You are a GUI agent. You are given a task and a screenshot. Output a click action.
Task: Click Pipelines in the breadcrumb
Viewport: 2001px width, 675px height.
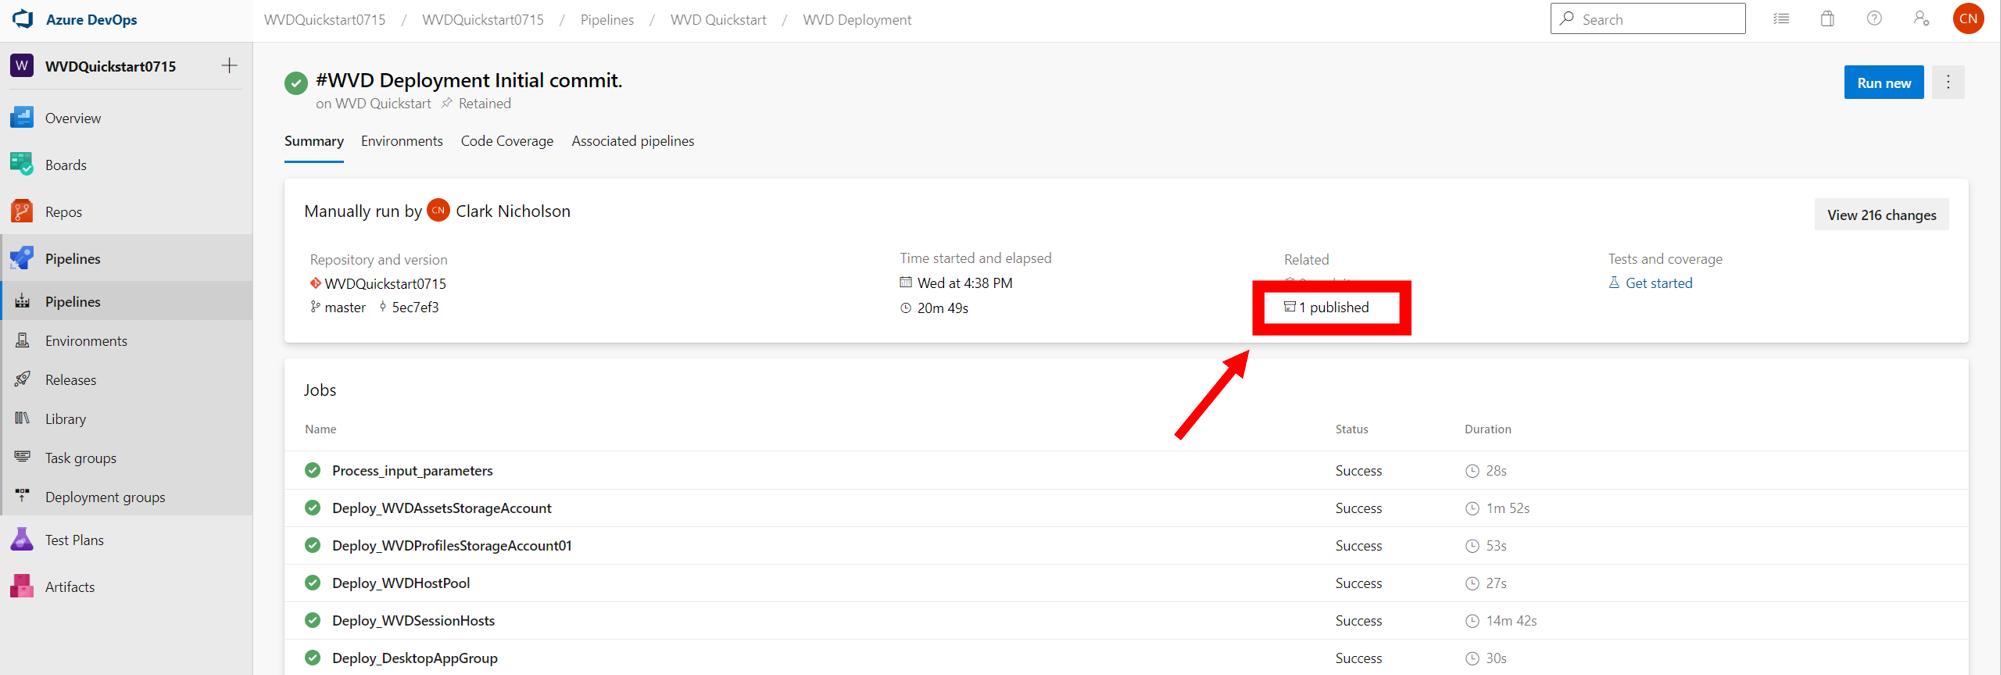[x=607, y=20]
